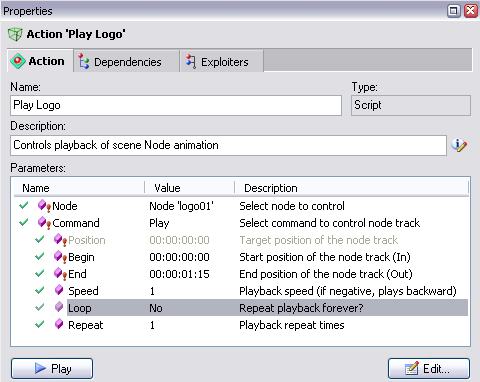Click the action cube icon beside the title
480x382 pixels.
(x=15, y=34)
